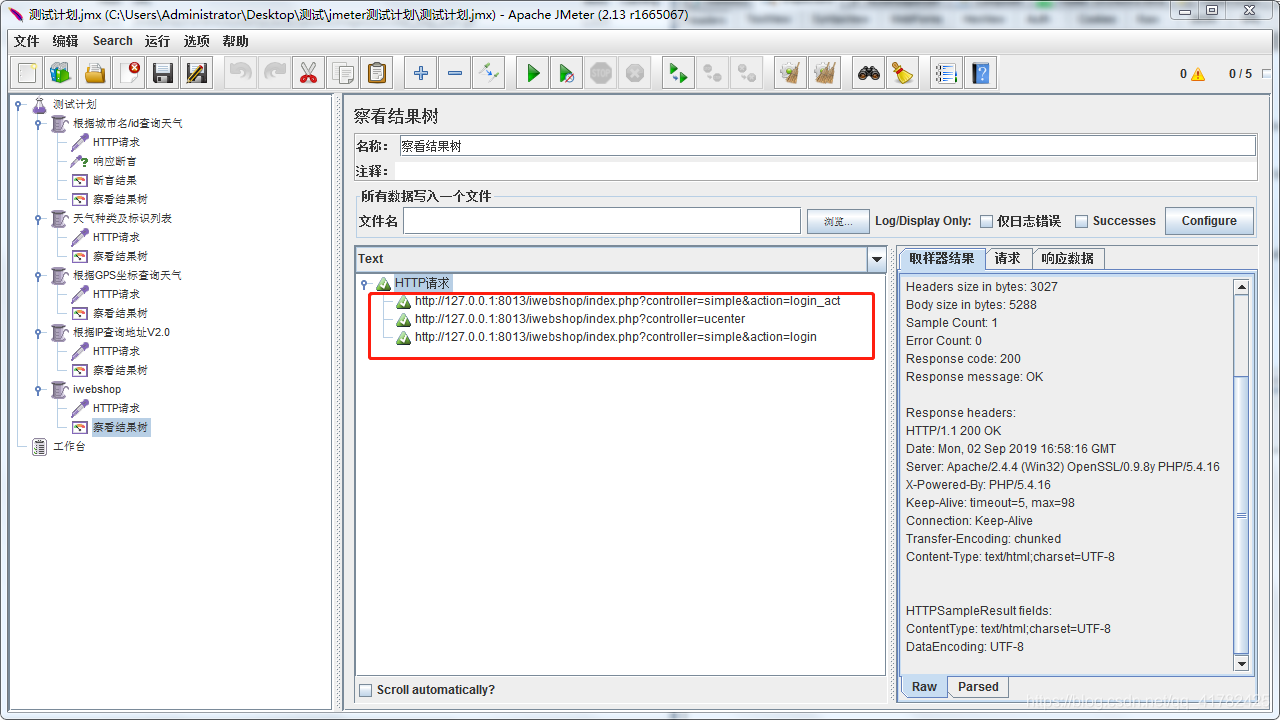This screenshot has width=1280, height=720.
Task: Collapse all nodes with minus icon
Action: pyautogui.click(x=455, y=73)
